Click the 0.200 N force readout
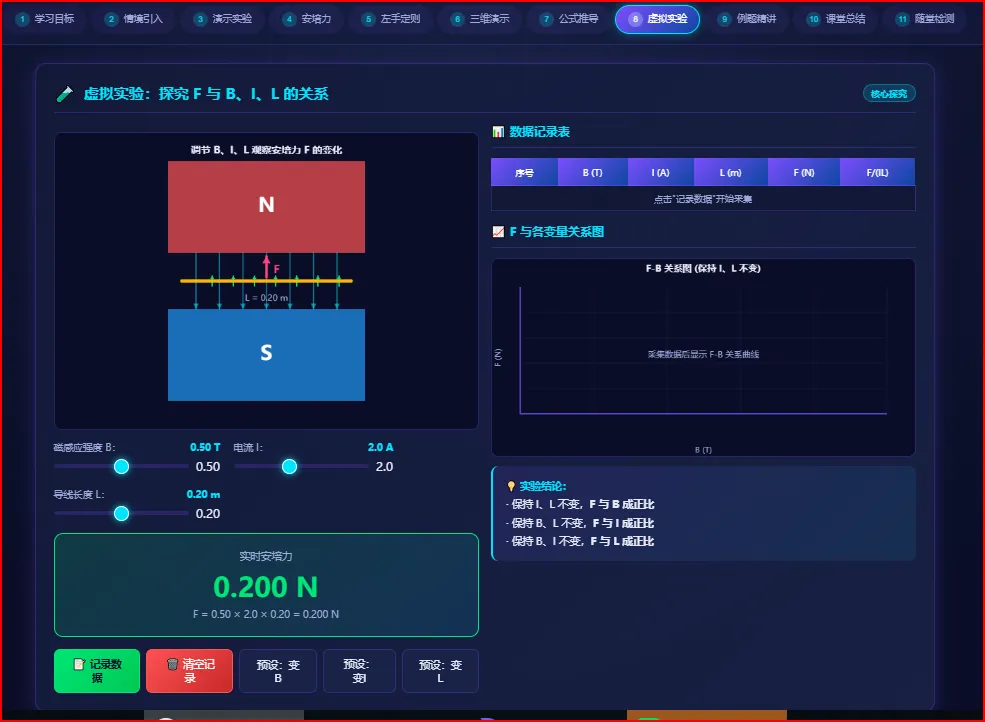The height and width of the screenshot is (722, 985). point(266,587)
